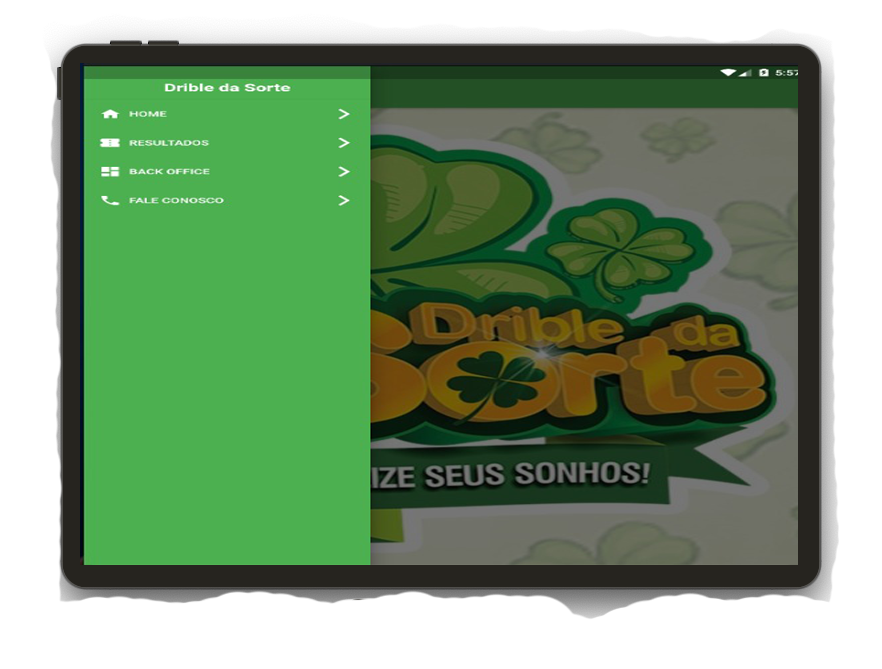
Task: Expand the Fale Conosco chevron arrow
Action: pos(344,200)
